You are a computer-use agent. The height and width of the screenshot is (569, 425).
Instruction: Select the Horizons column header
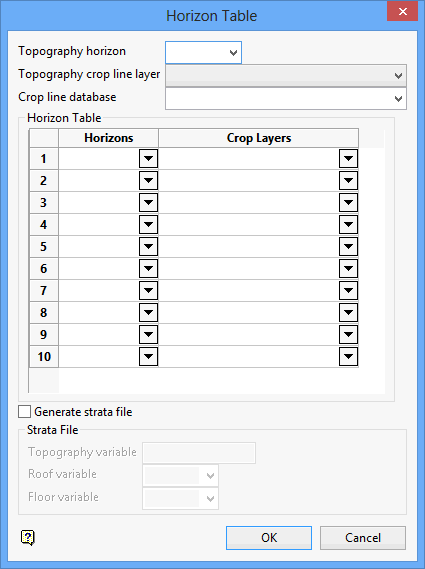pyautogui.click(x=109, y=138)
